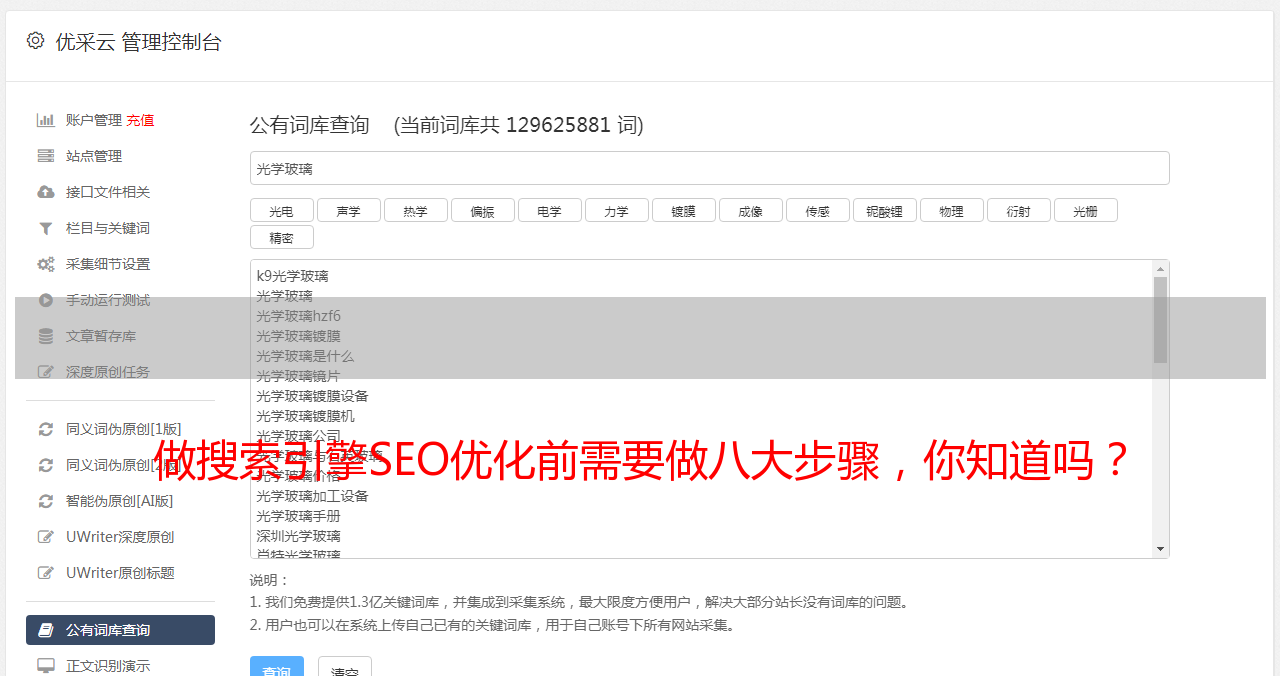
Task: Select the 物理 tag button
Action: point(951,210)
